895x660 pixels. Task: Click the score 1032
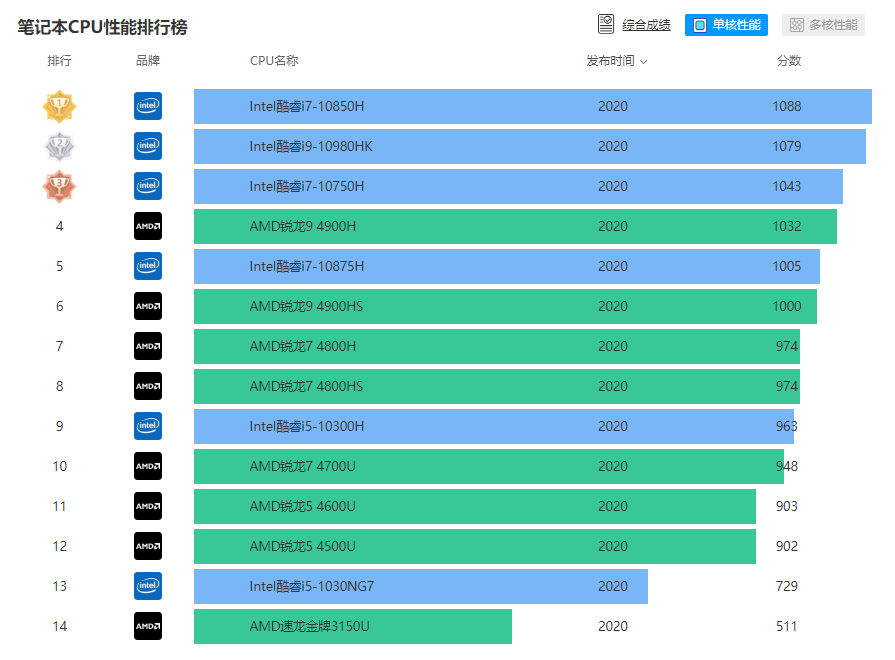(x=787, y=226)
